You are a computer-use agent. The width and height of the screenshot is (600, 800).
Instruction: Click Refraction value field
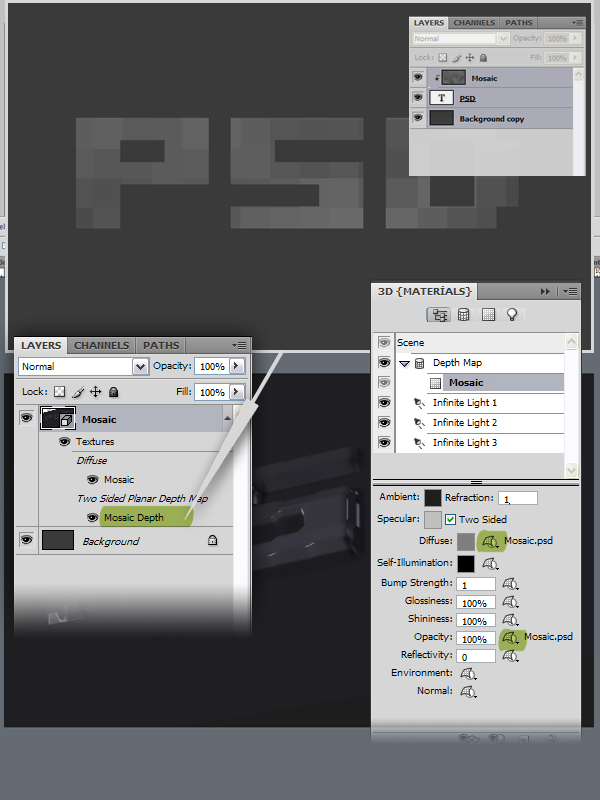(x=518, y=498)
